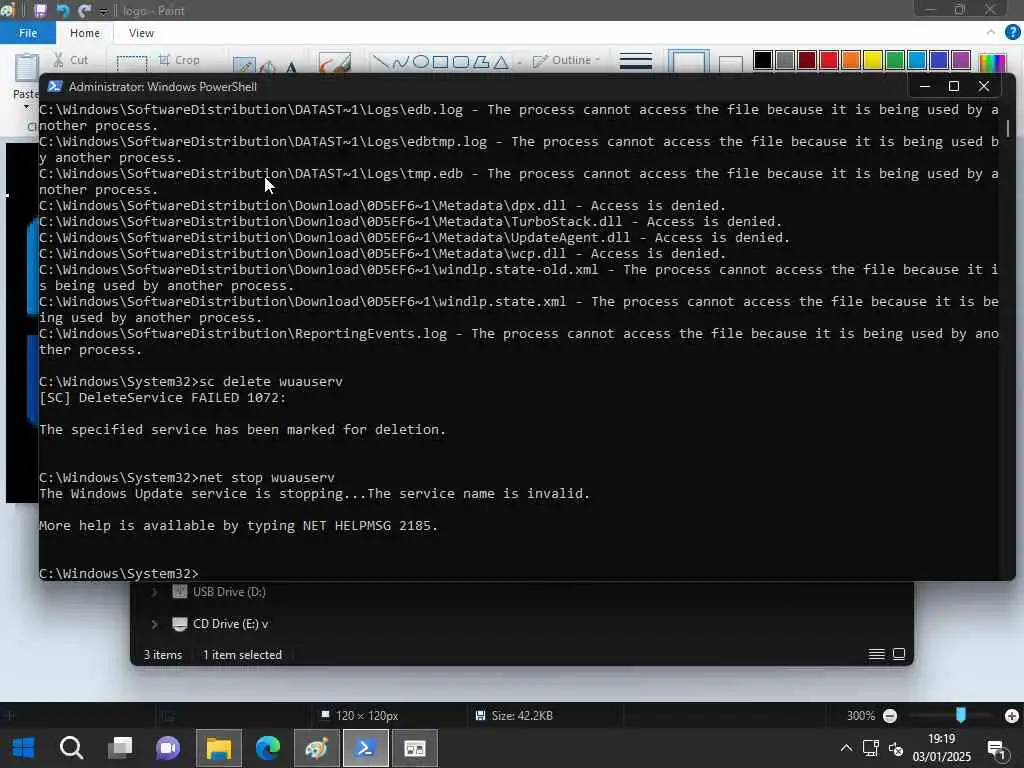Open the Chat camera icon on the taskbar
Viewport: 1024px width, 768px height.
168,748
